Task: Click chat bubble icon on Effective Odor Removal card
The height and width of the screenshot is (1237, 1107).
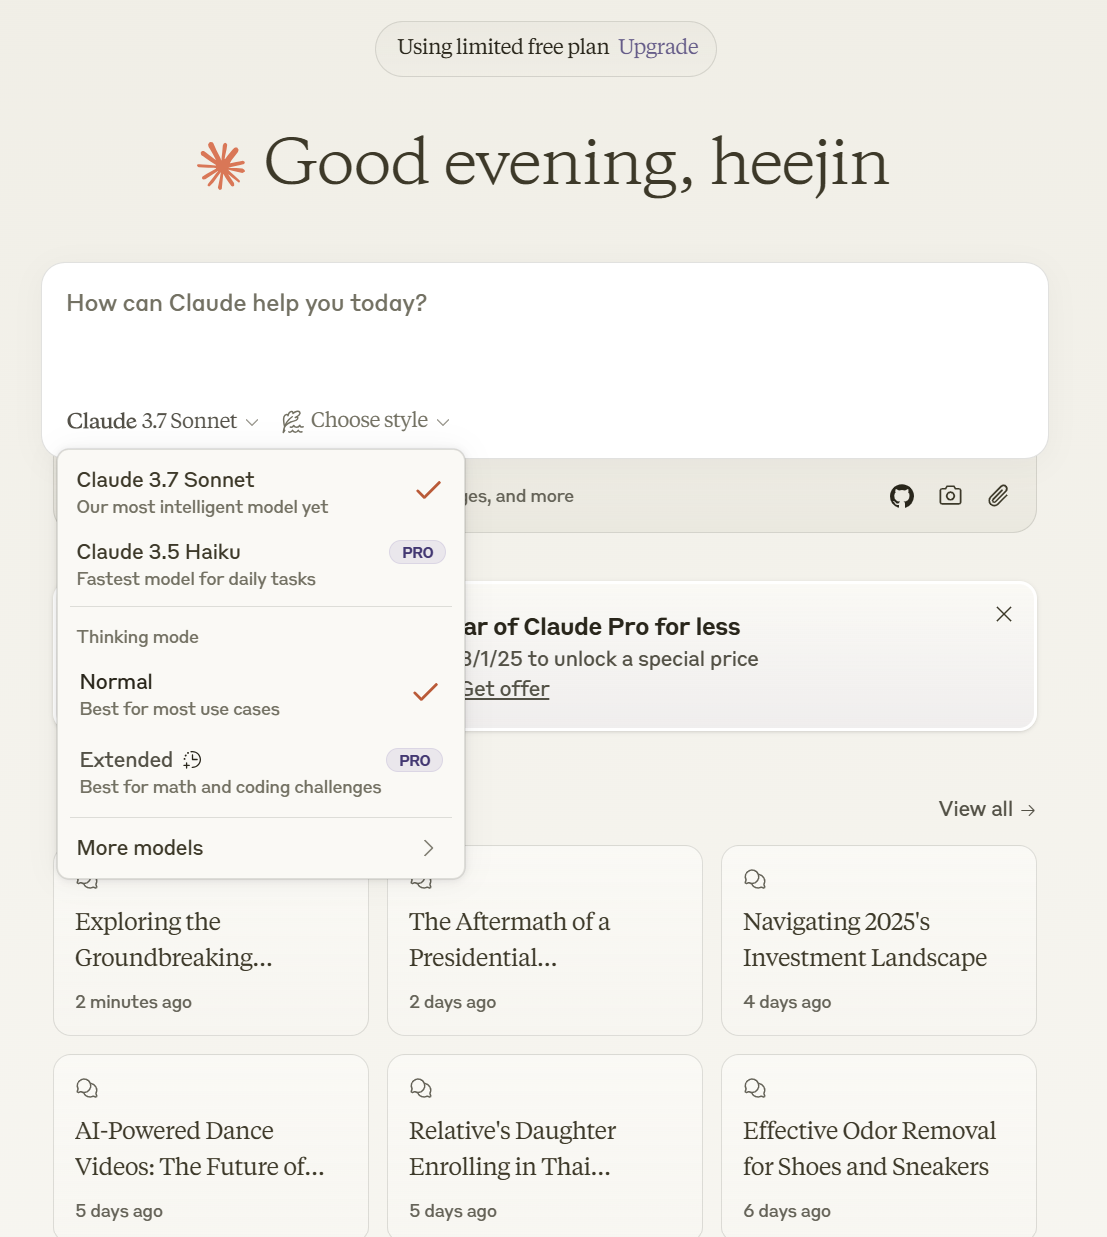Action: pos(755,1088)
